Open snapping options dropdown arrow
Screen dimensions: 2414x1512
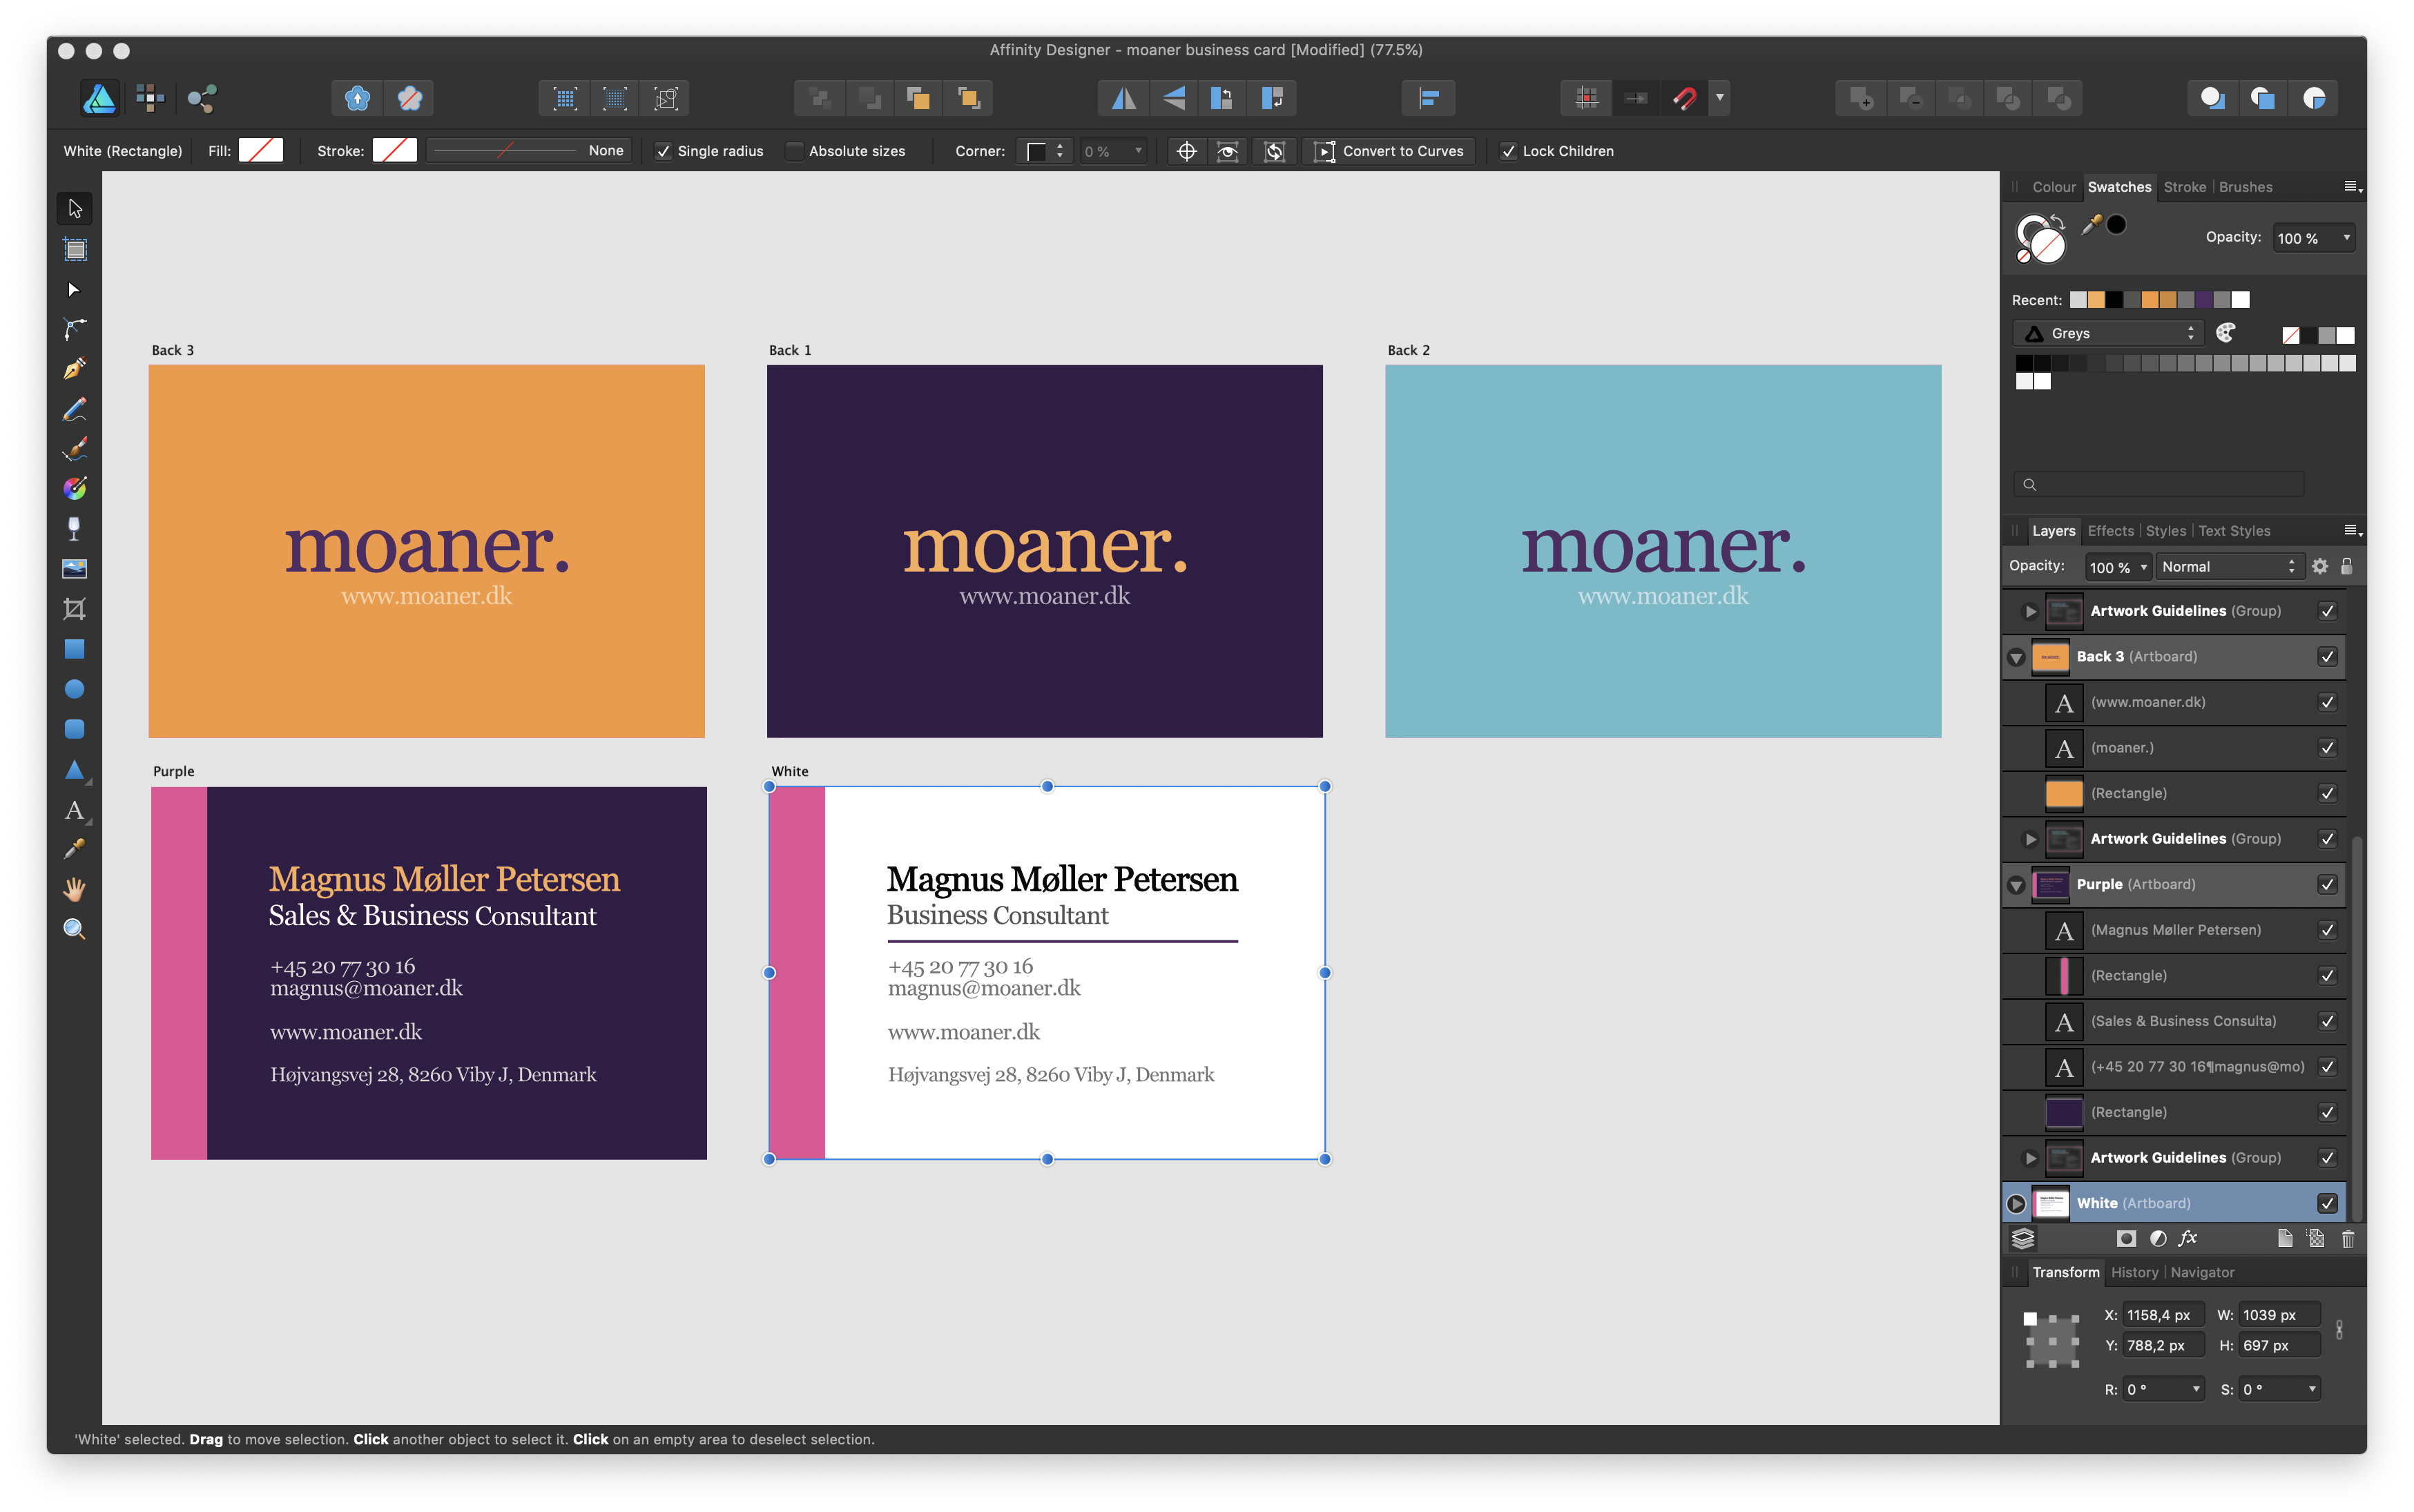point(1720,98)
